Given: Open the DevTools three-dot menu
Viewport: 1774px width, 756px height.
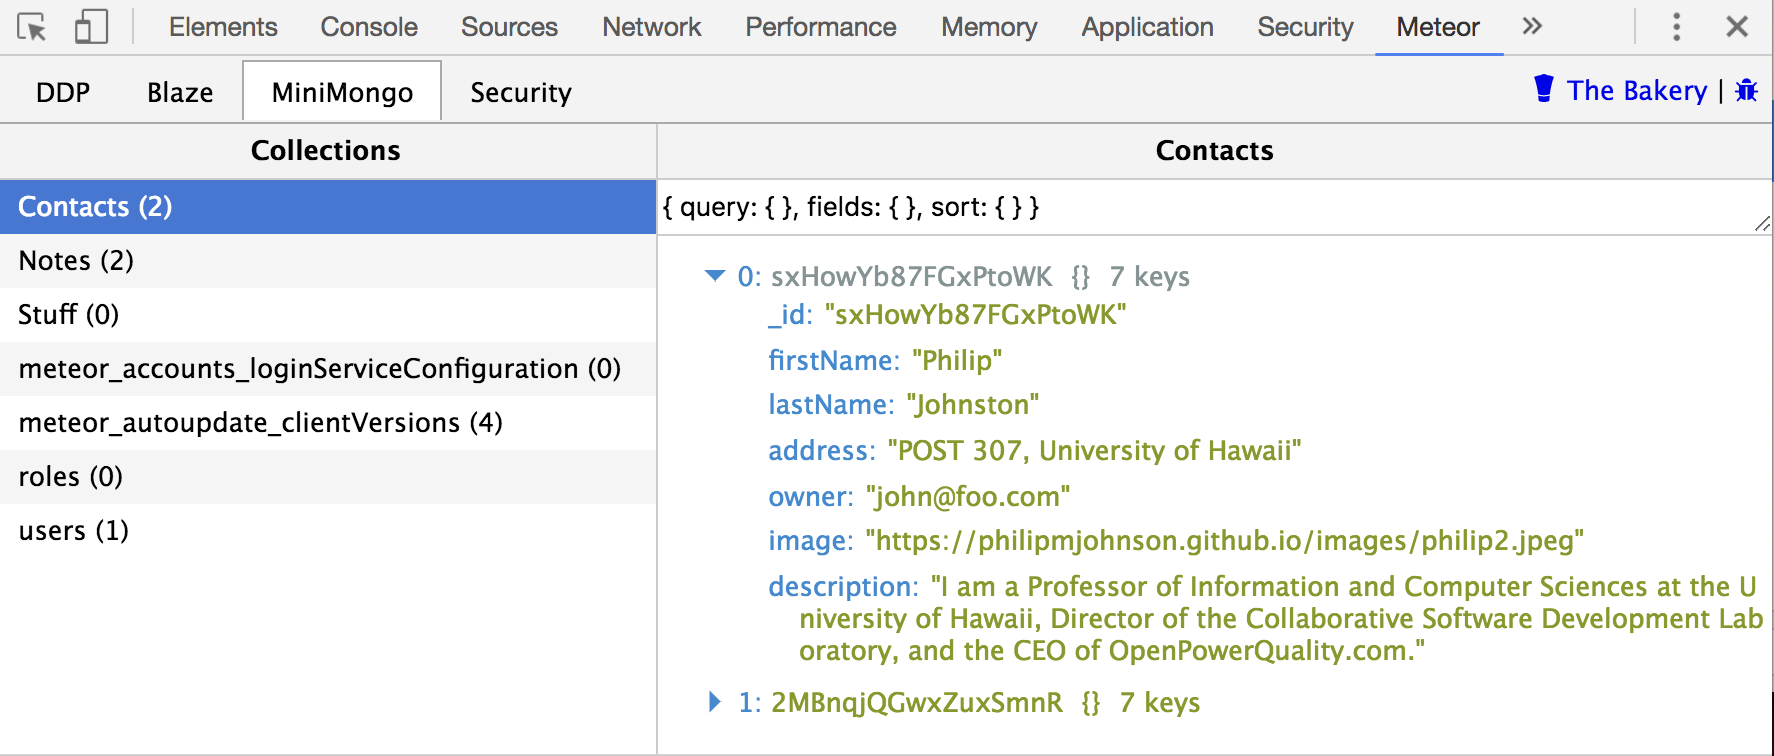Looking at the screenshot, I should tap(1676, 27).
